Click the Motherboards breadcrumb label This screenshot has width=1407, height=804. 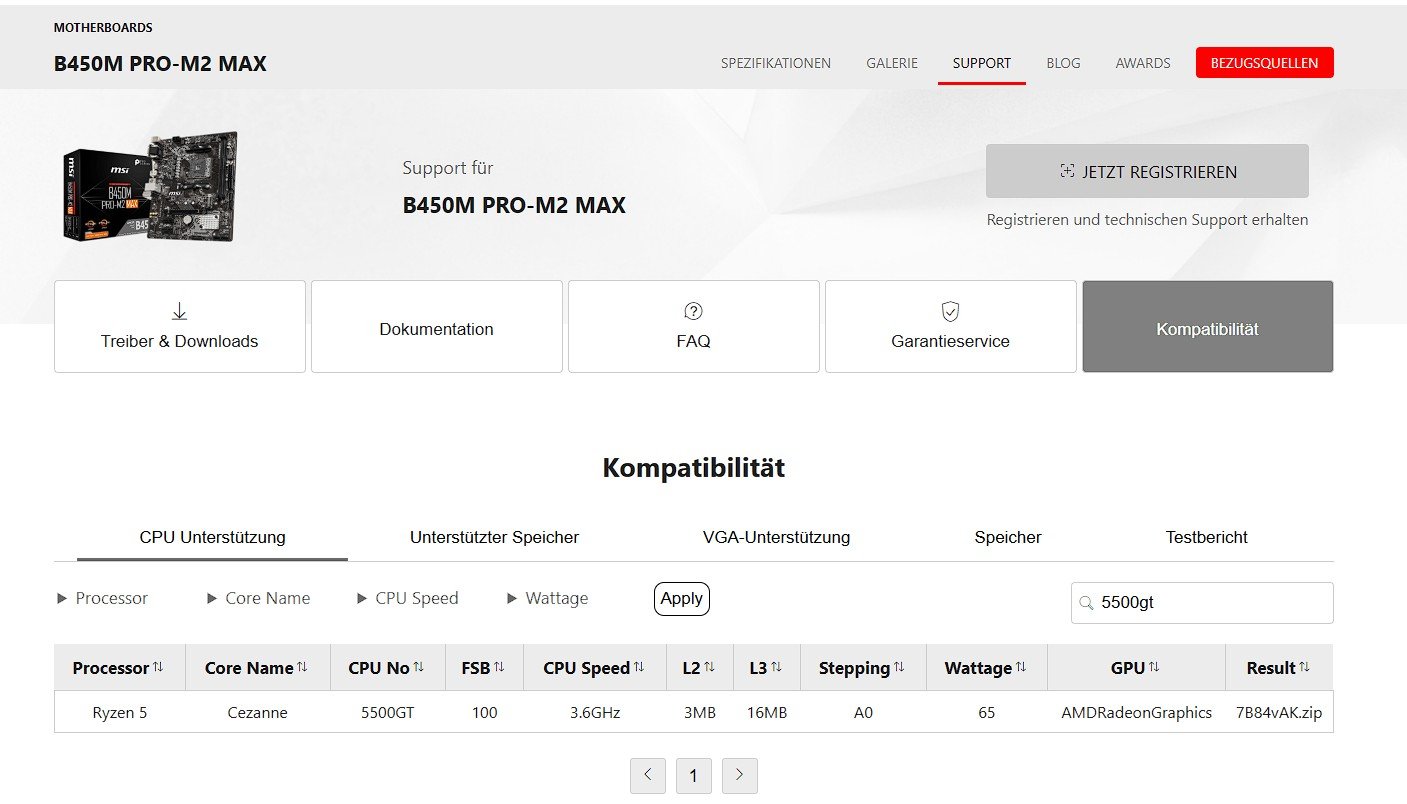[103, 28]
